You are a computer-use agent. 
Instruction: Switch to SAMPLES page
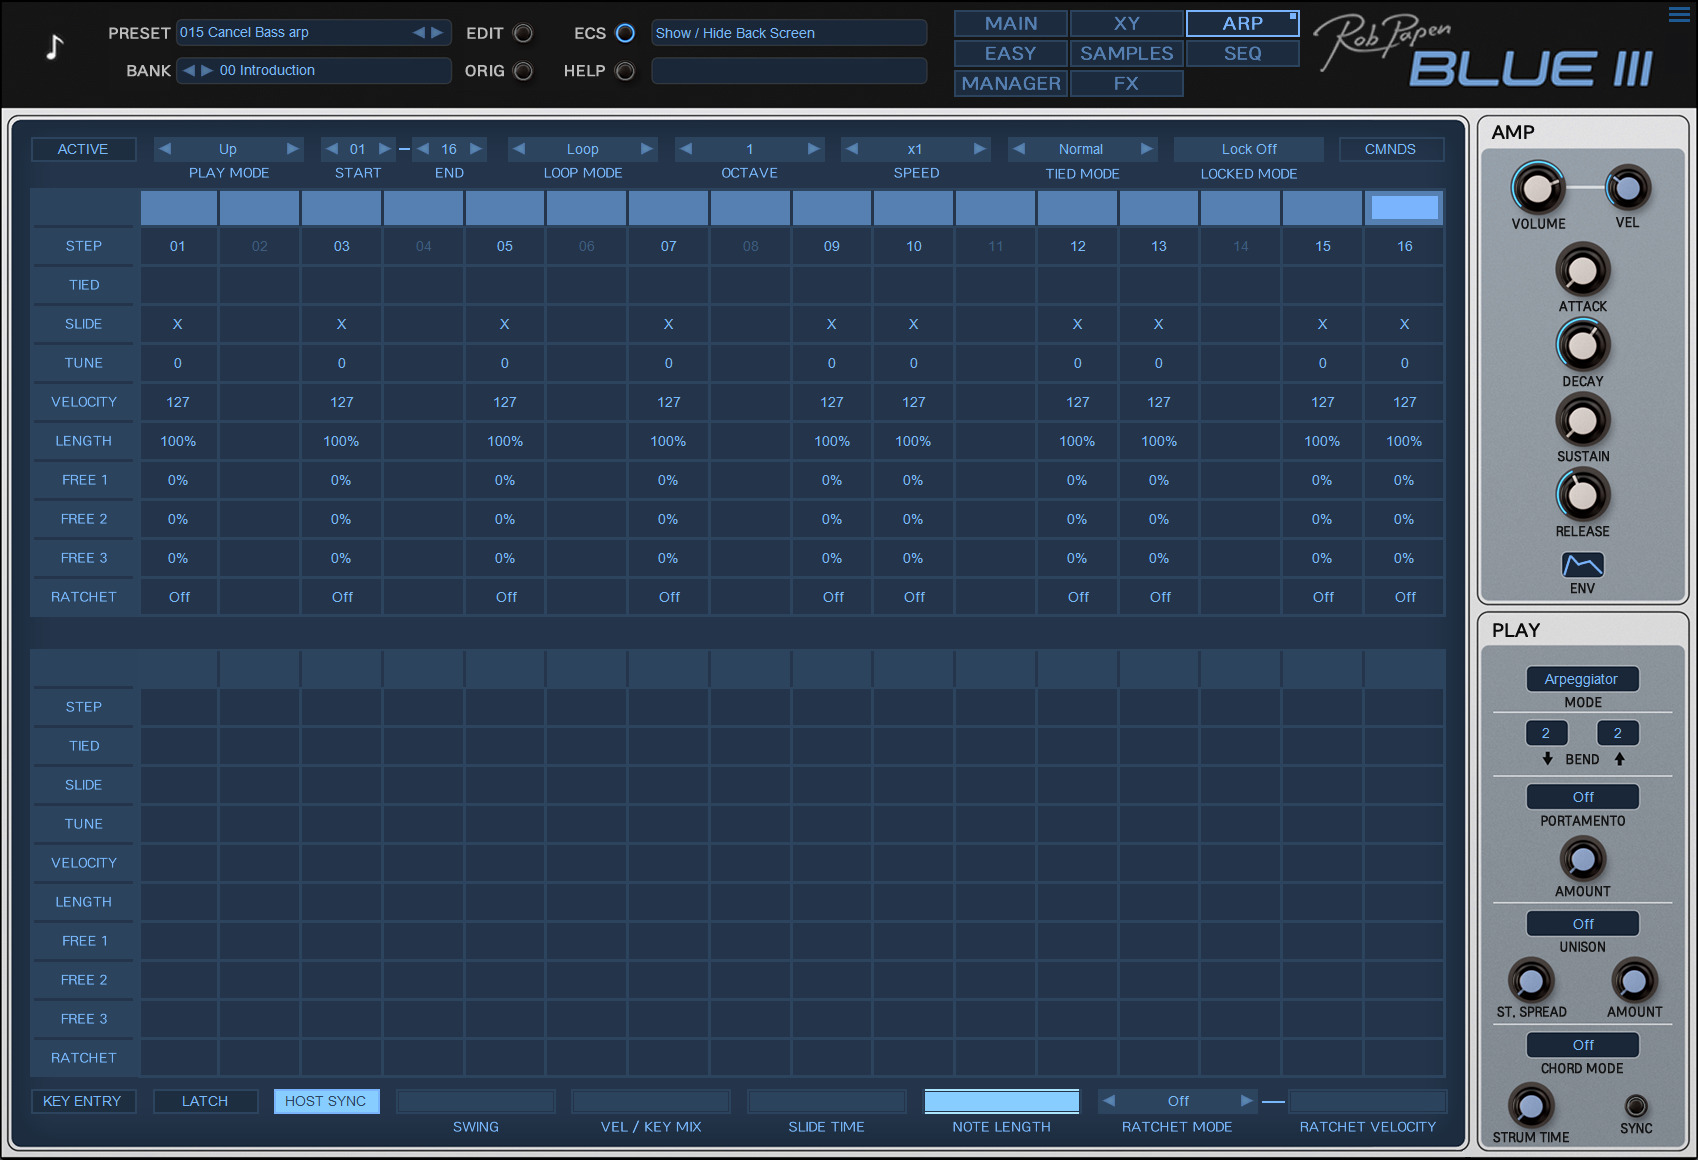tap(1127, 53)
